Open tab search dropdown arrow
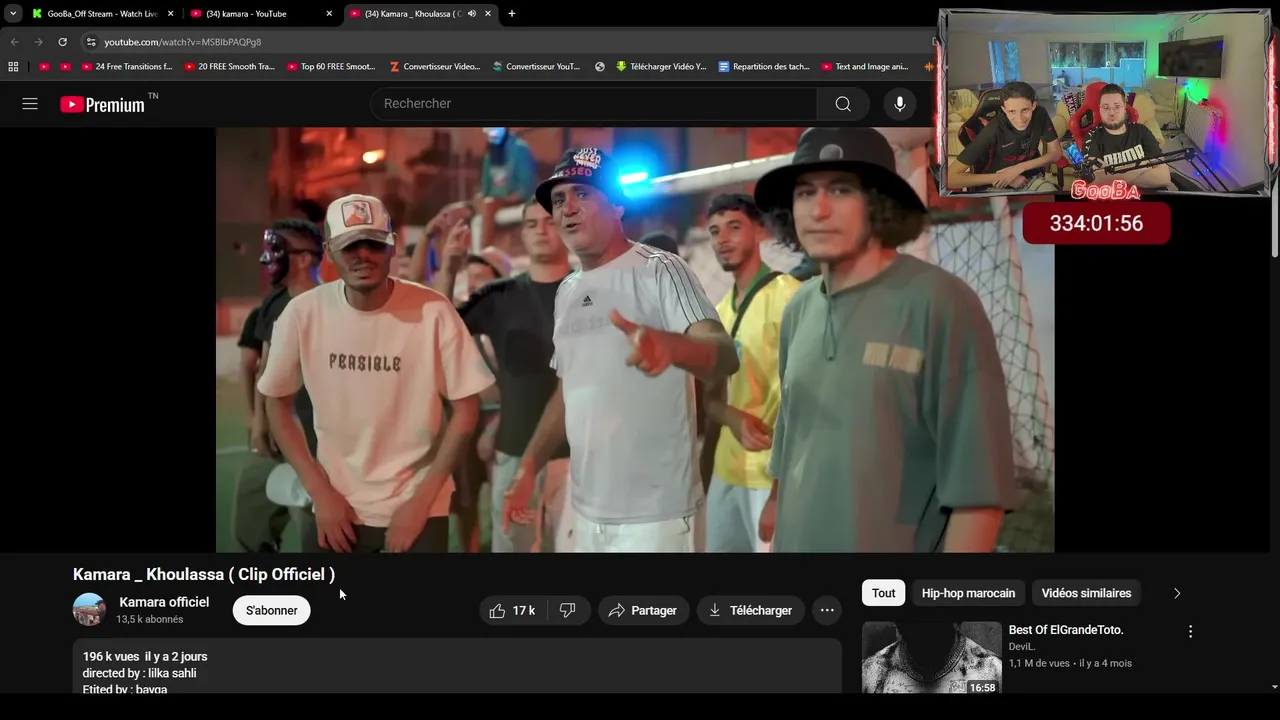The image size is (1280, 720). pos(12,14)
